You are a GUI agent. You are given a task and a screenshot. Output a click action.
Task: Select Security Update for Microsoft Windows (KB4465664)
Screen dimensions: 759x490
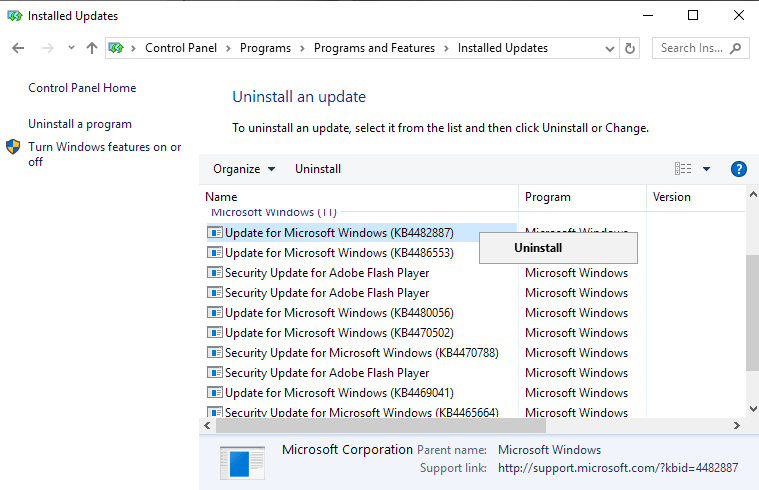pos(362,413)
